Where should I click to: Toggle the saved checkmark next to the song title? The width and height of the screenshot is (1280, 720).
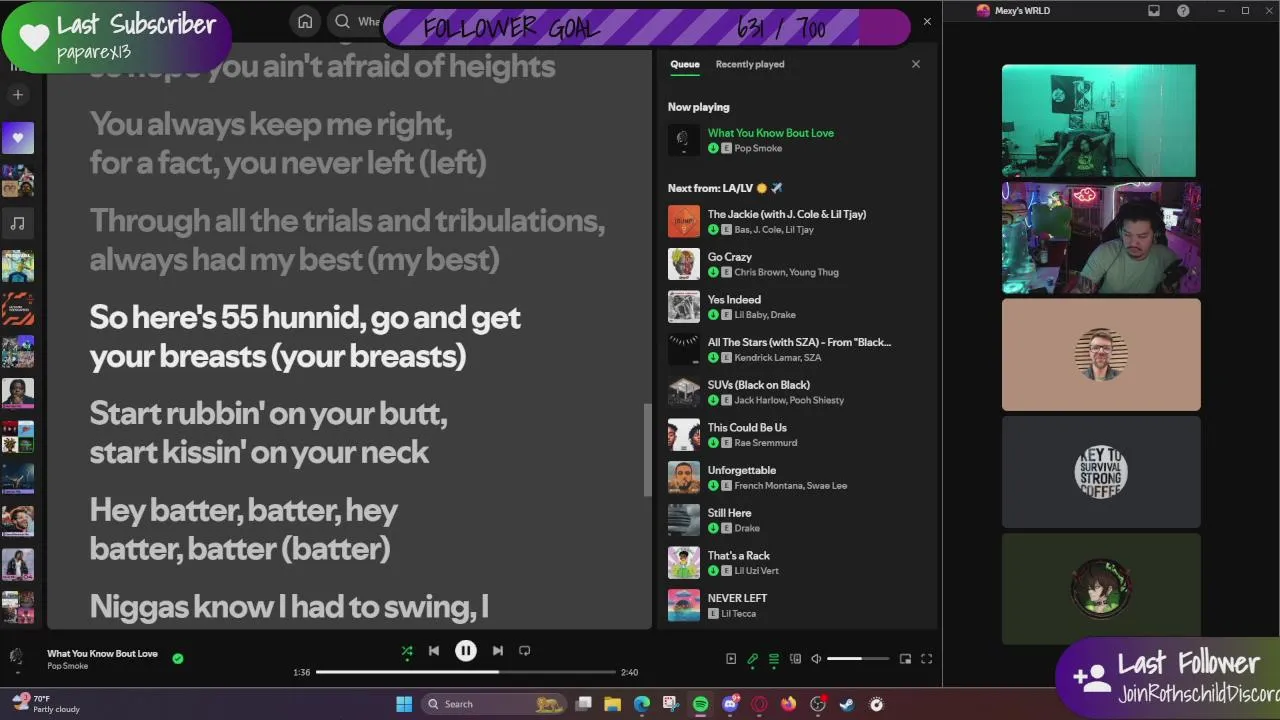pos(178,658)
